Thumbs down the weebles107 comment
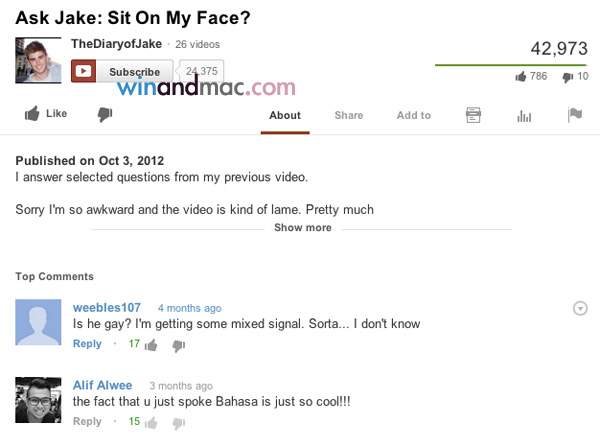 click(x=179, y=345)
